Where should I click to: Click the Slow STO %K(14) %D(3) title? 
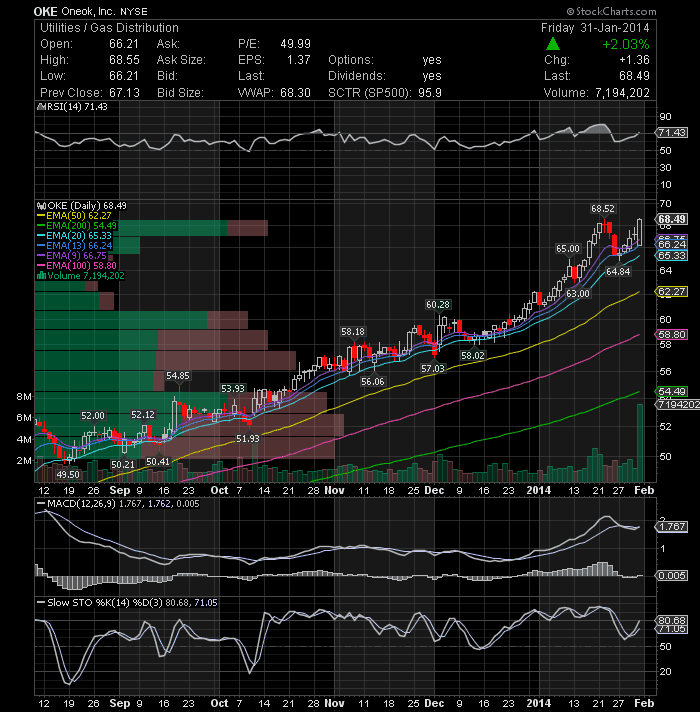tap(105, 603)
